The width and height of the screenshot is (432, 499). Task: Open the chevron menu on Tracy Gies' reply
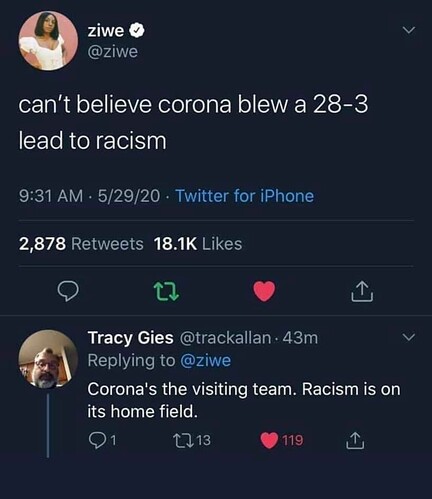pos(409,337)
